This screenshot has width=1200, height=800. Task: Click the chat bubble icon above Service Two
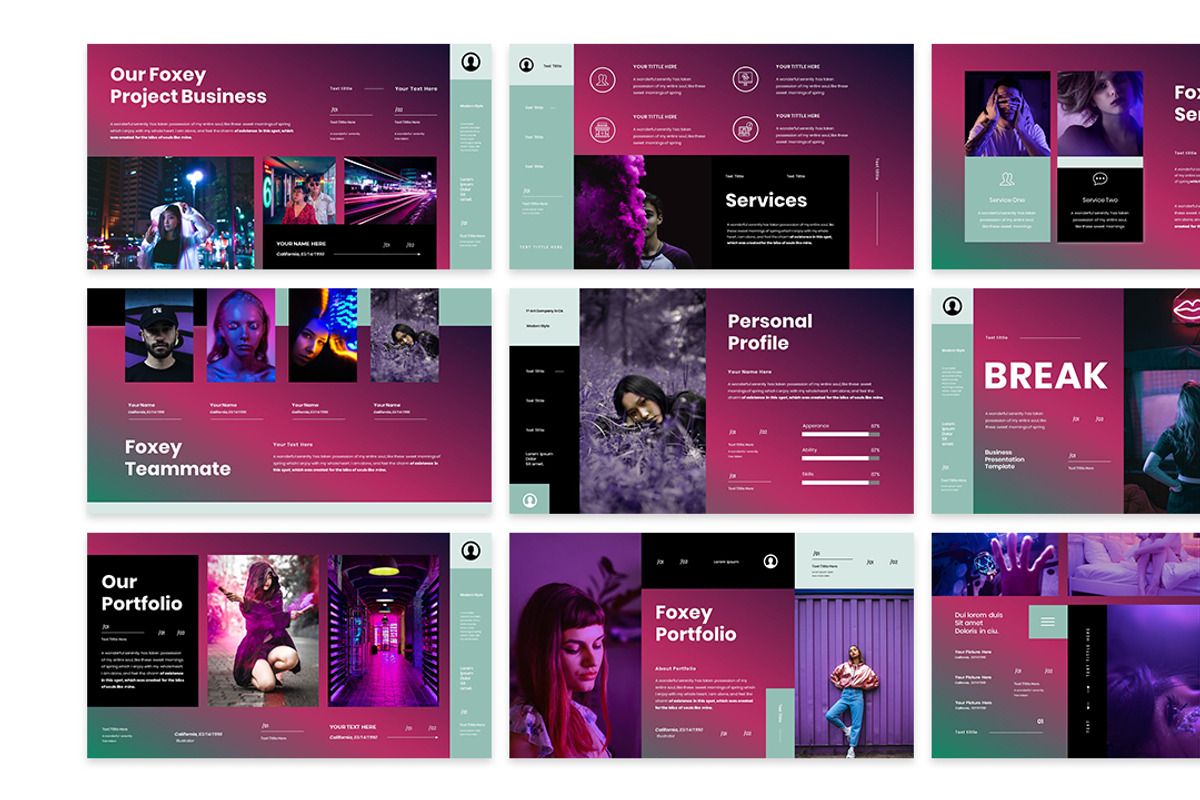(x=1100, y=179)
